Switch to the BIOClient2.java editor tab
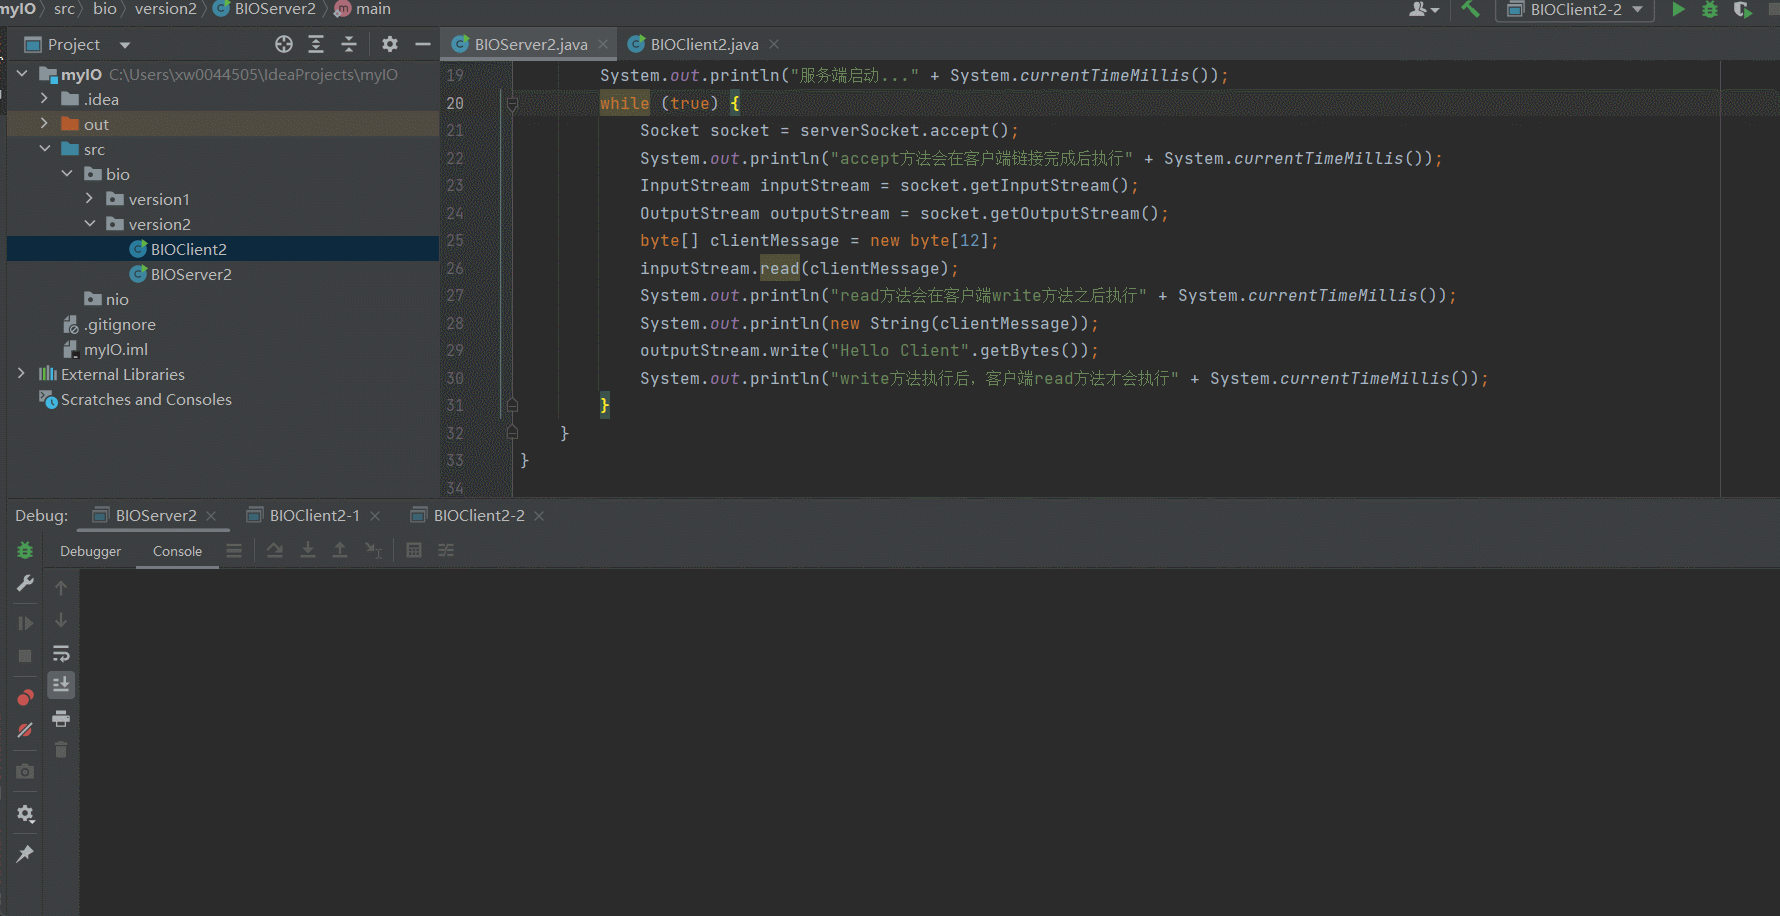 pyautogui.click(x=704, y=44)
